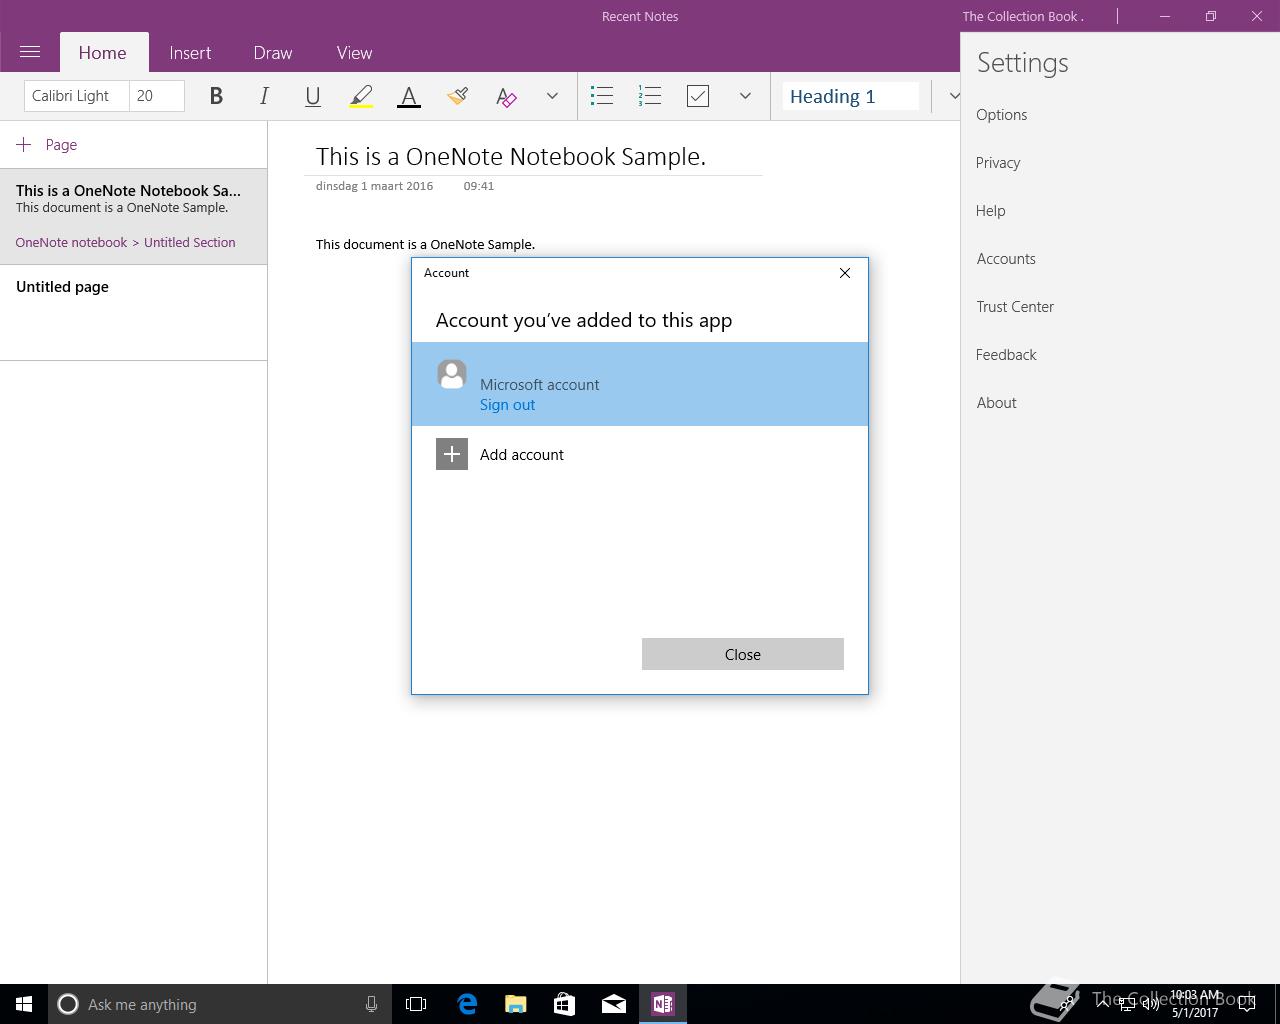Click the Add account plus icon

pyautogui.click(x=452, y=454)
